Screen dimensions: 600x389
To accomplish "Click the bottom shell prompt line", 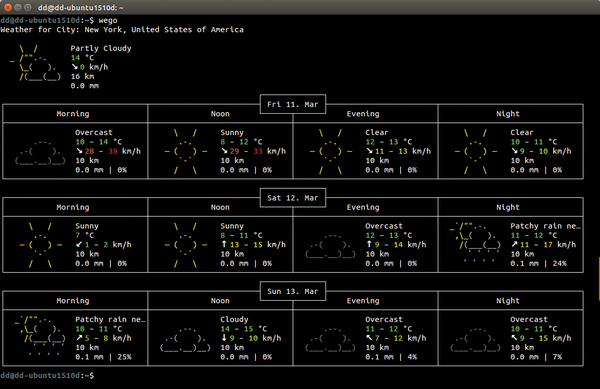I will pyautogui.click(x=47, y=376).
